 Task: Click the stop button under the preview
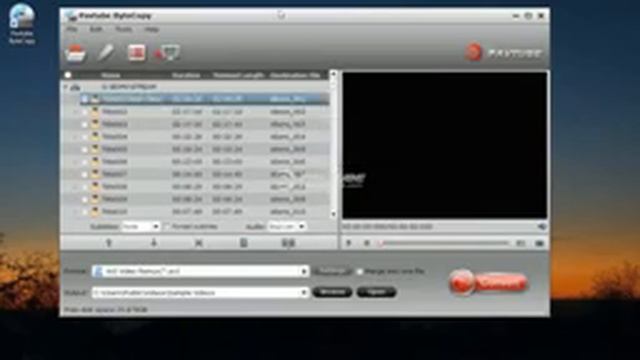coord(367,243)
